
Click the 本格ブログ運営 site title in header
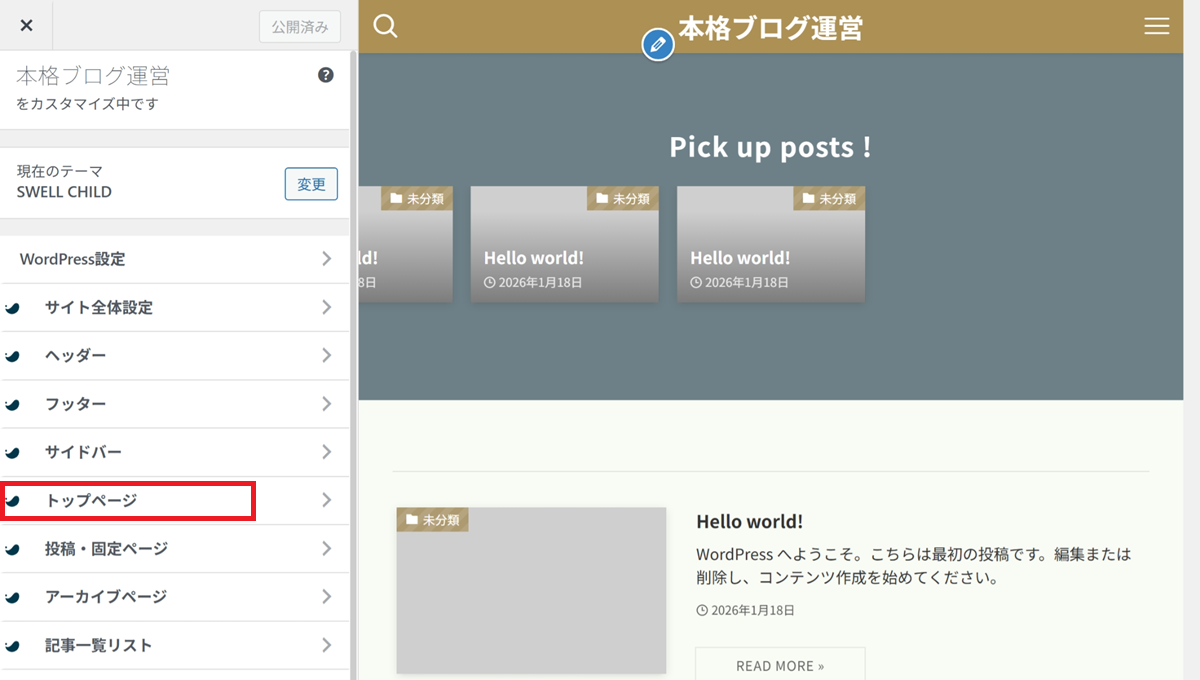point(770,28)
